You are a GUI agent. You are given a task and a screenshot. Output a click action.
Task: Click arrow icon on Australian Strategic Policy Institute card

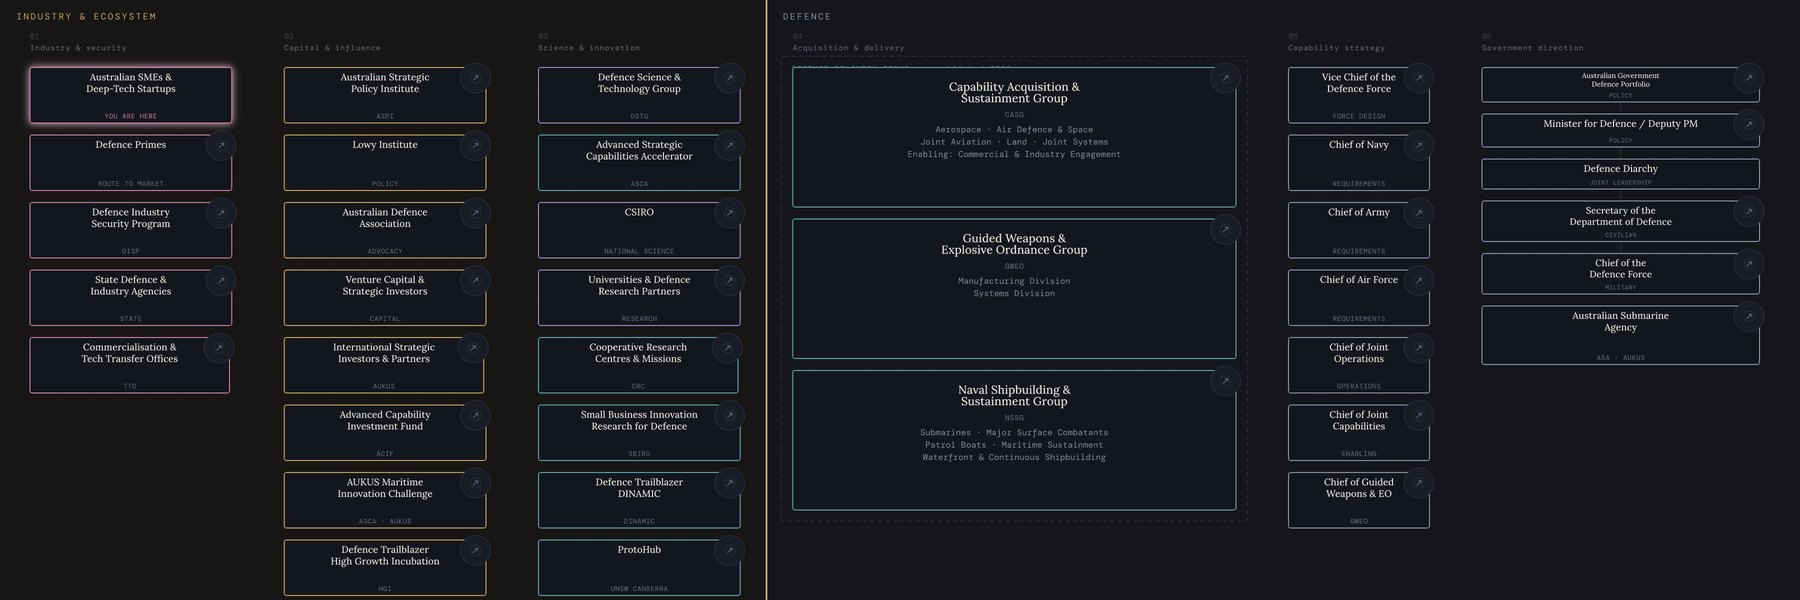475,77
